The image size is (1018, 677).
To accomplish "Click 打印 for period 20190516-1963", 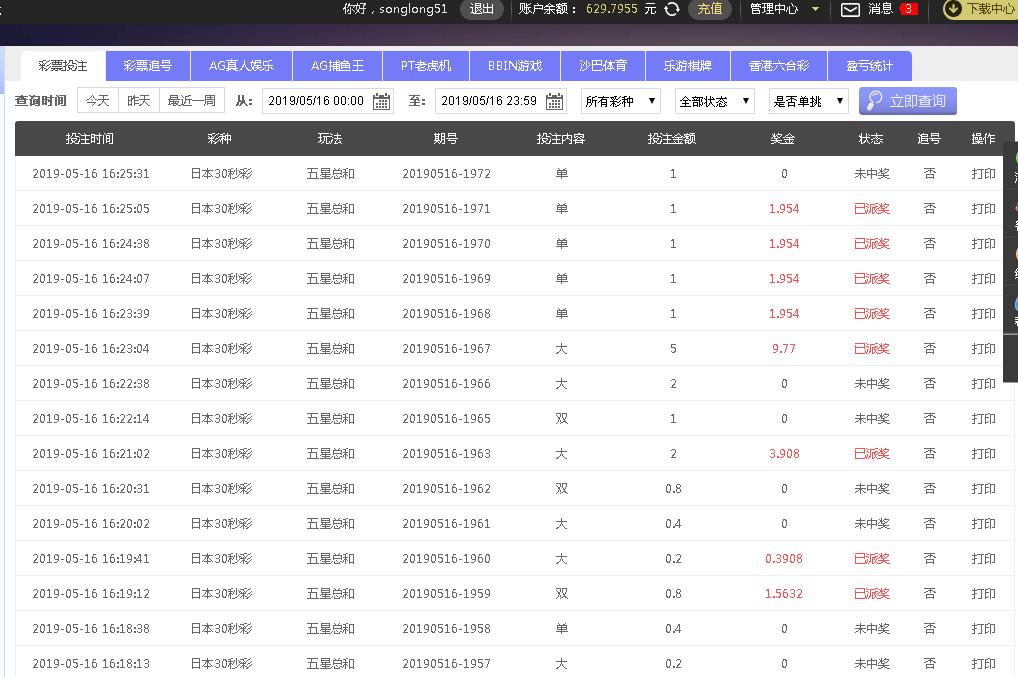I will pos(984,454).
